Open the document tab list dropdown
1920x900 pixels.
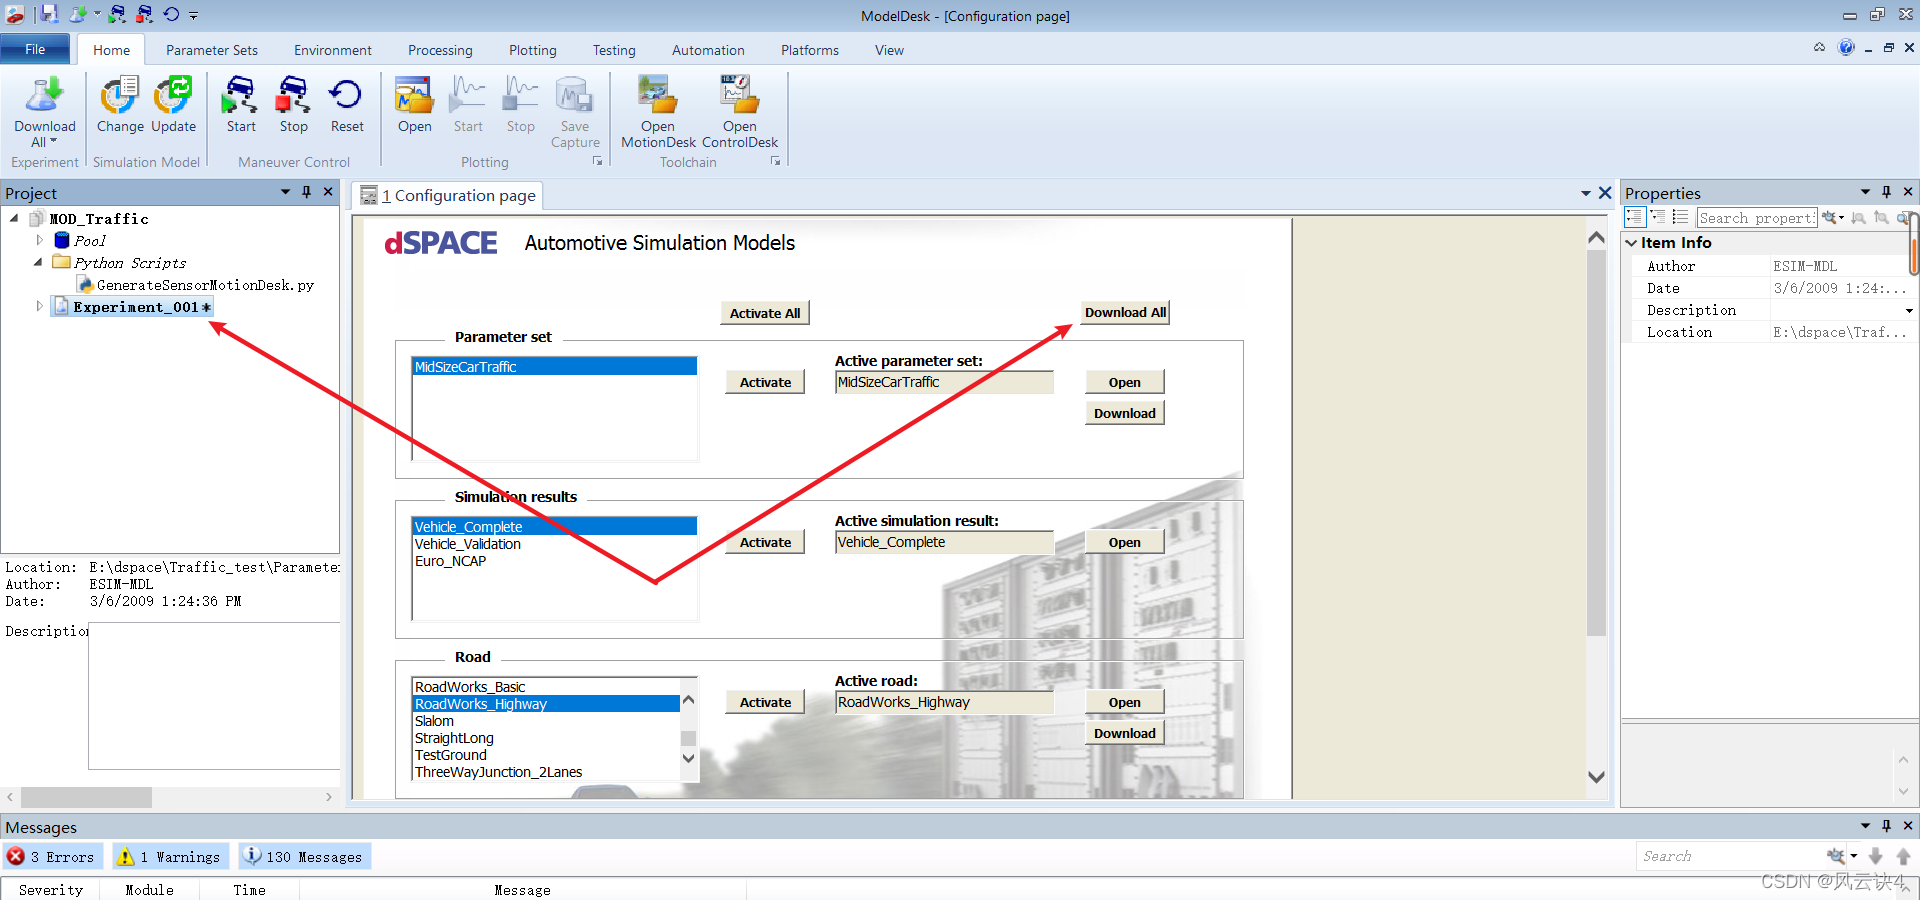coord(1586,193)
